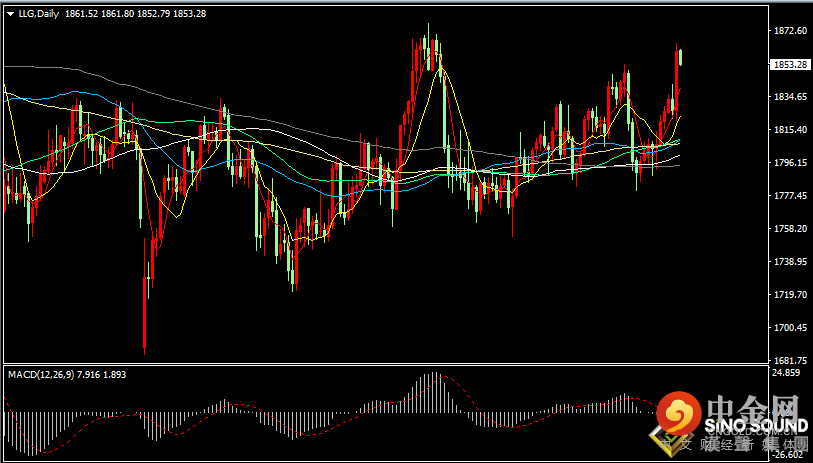
Task: Click the 中金网 Chinese logo text
Action: pyautogui.click(x=755, y=408)
